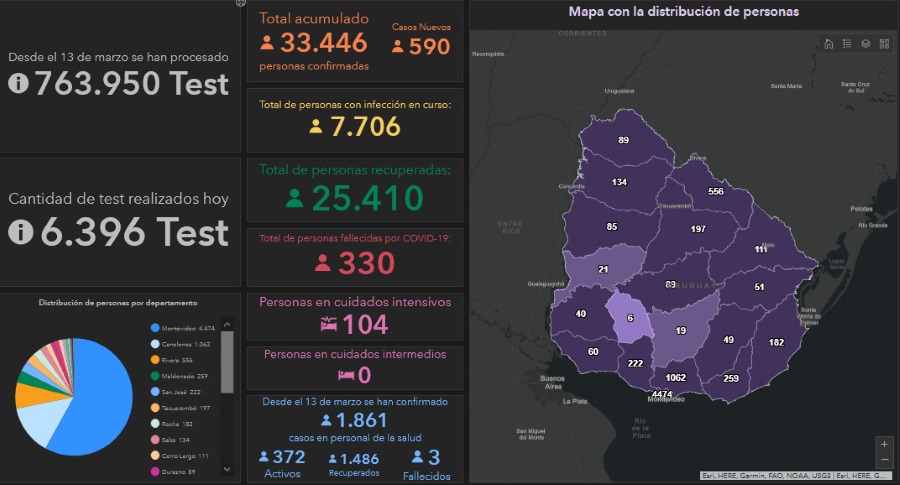Click info icon beside 763.950 Test
The height and width of the screenshot is (485, 900).
(x=19, y=84)
